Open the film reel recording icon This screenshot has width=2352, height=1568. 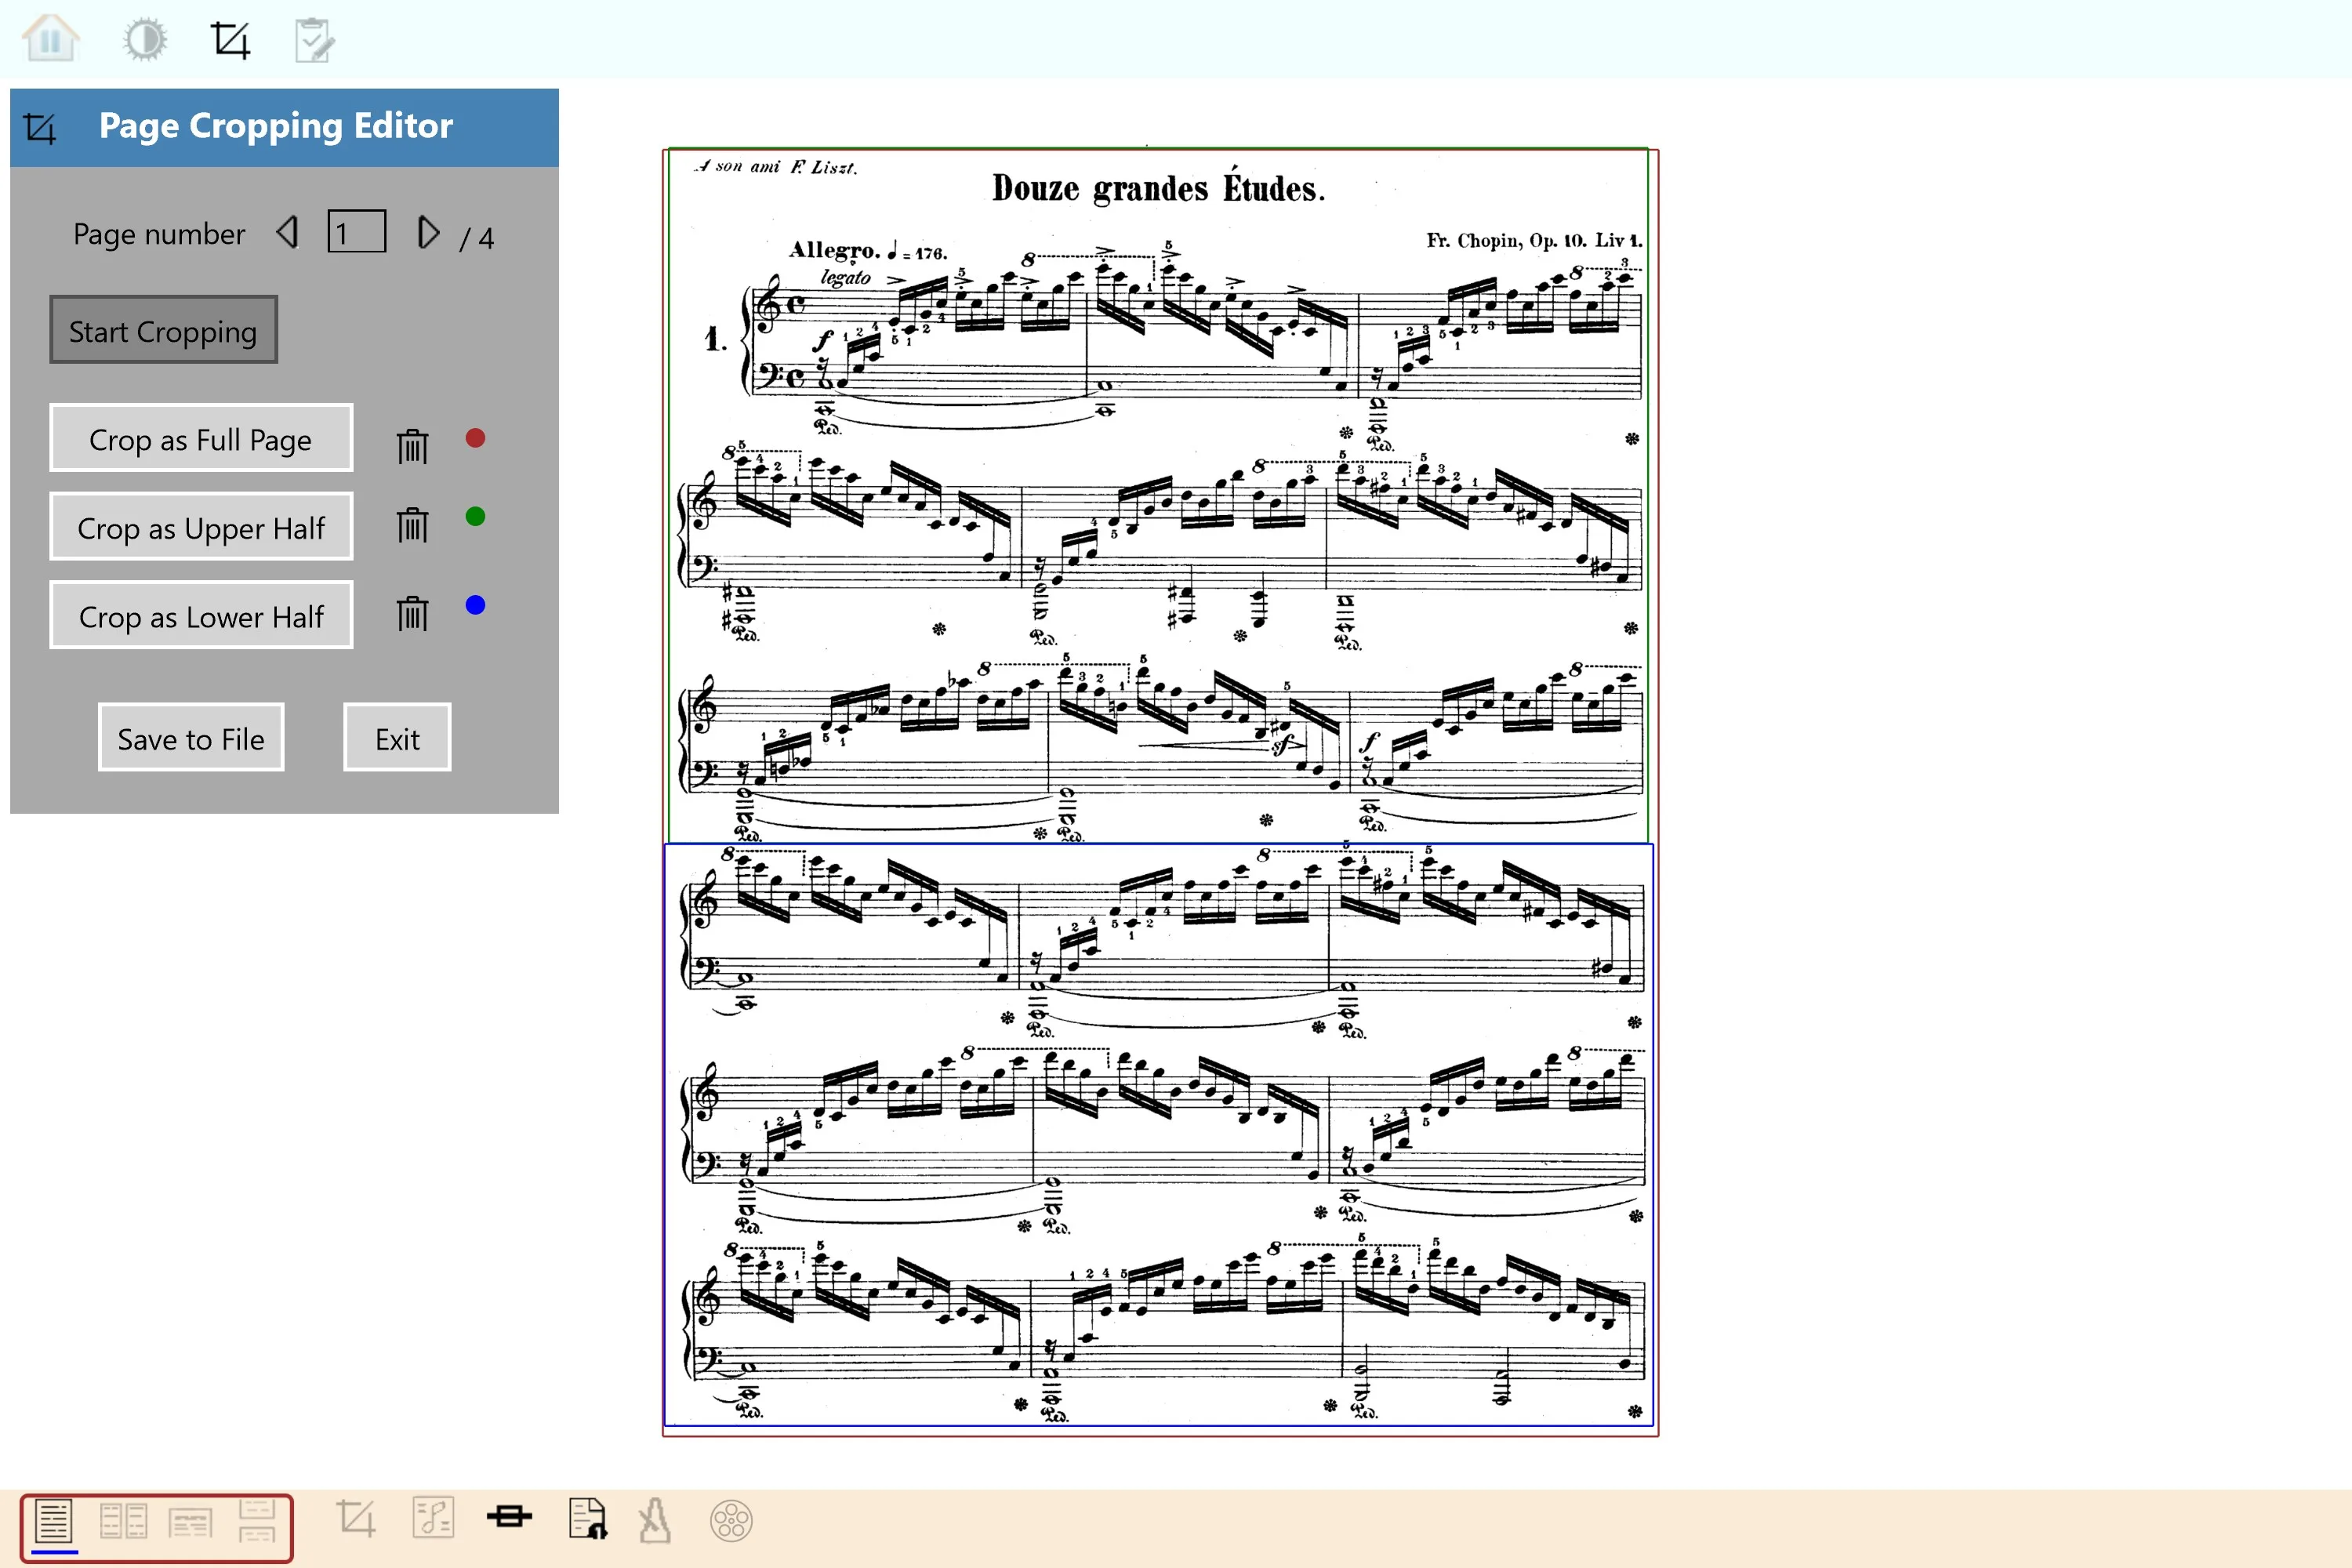click(x=731, y=1522)
